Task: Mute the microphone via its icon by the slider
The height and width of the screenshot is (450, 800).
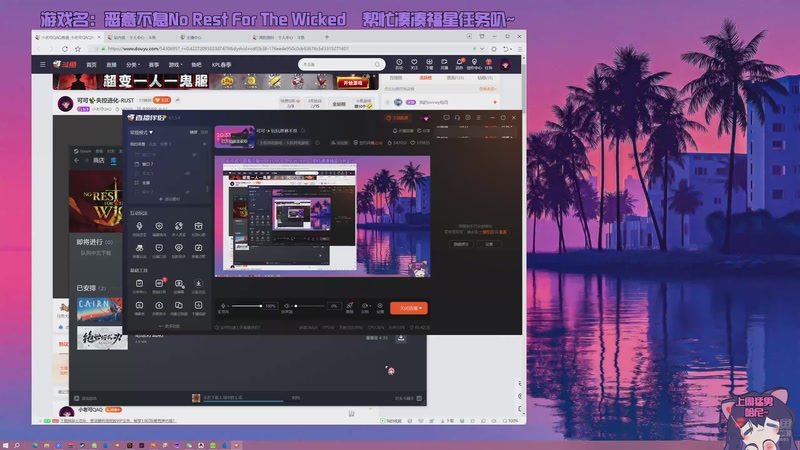Action: [x=223, y=306]
